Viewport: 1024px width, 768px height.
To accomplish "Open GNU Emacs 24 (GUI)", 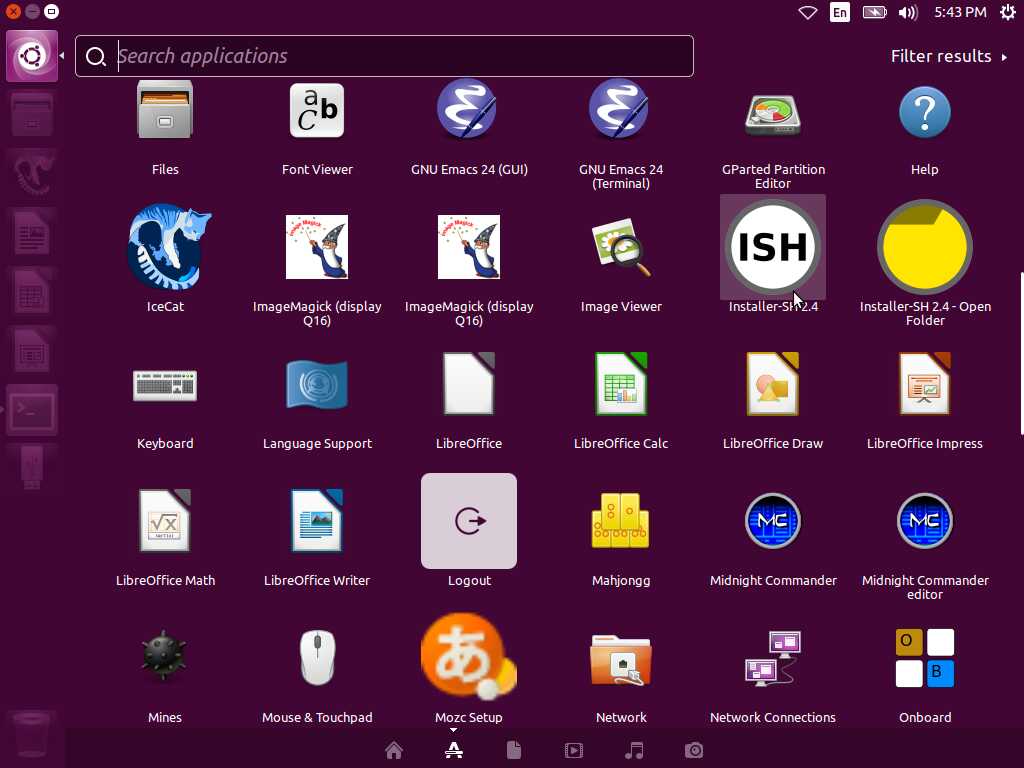I will [468, 110].
